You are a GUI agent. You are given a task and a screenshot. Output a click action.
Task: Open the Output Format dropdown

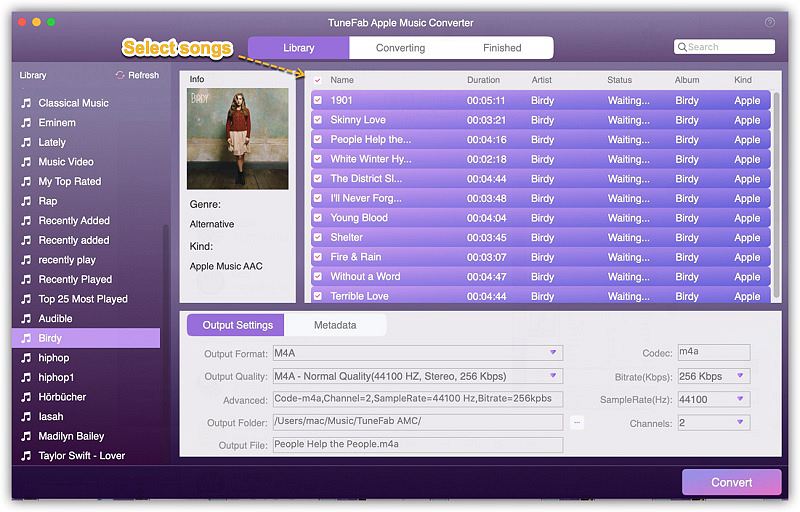pyautogui.click(x=552, y=353)
